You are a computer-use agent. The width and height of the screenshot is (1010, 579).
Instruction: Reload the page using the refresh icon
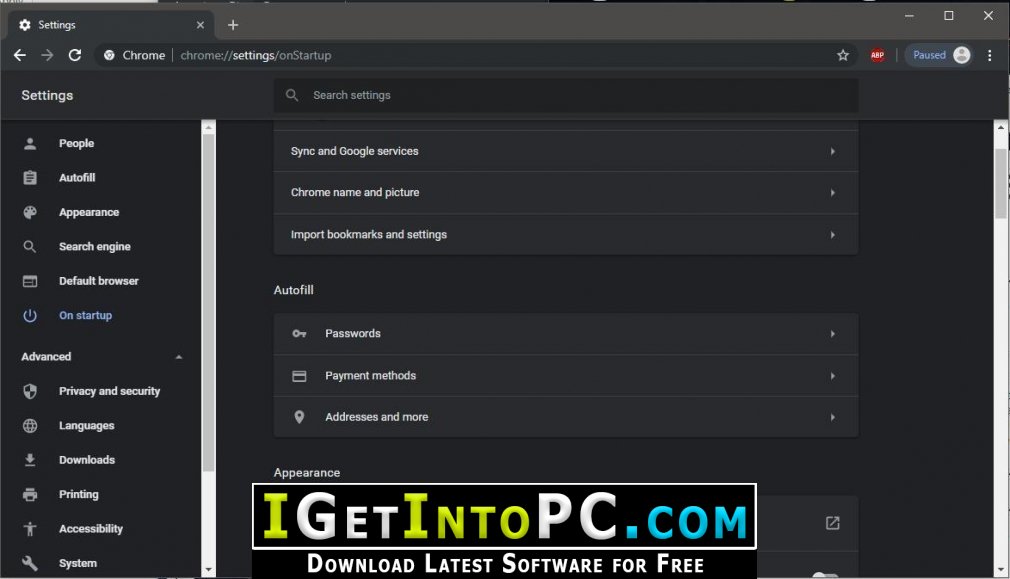tap(75, 55)
